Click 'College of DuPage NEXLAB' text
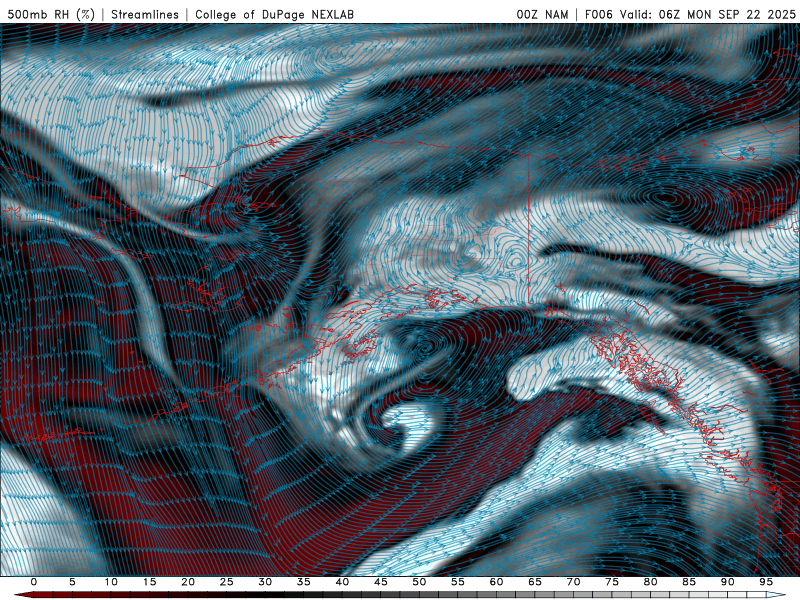 (274, 15)
